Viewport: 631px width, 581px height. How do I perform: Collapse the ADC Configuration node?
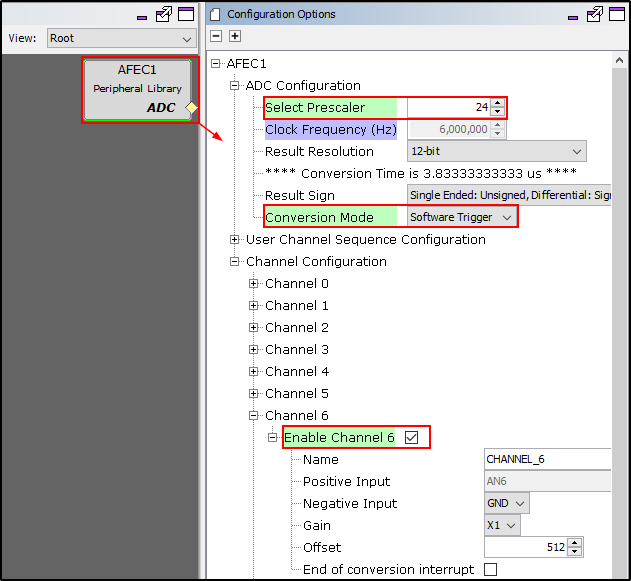point(235,86)
